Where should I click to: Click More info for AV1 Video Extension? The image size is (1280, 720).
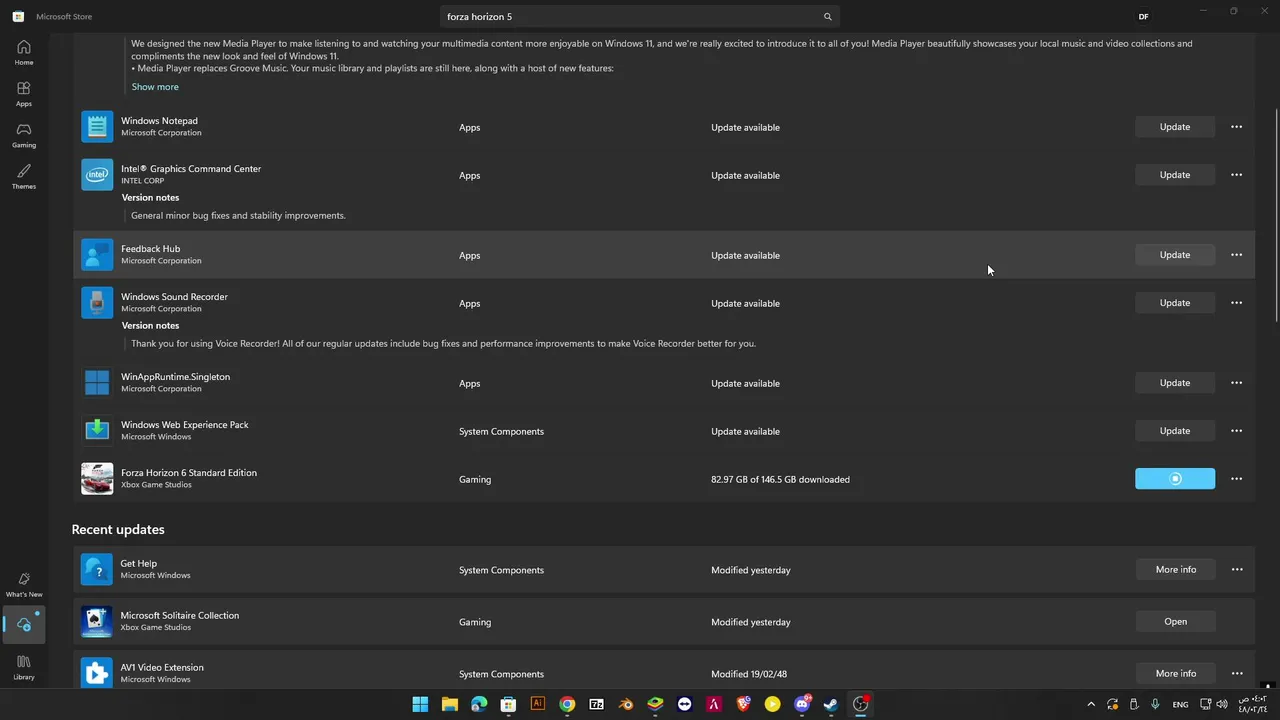pos(1176,674)
